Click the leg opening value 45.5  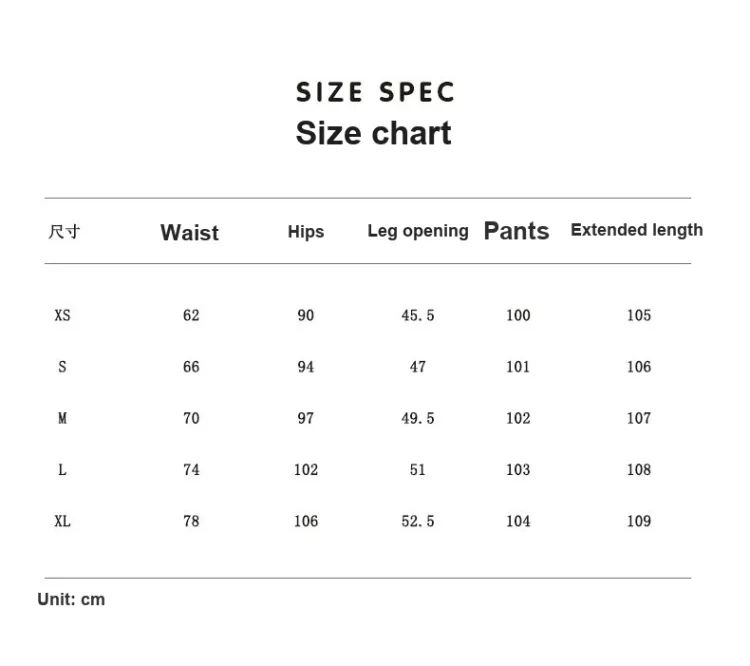point(418,315)
